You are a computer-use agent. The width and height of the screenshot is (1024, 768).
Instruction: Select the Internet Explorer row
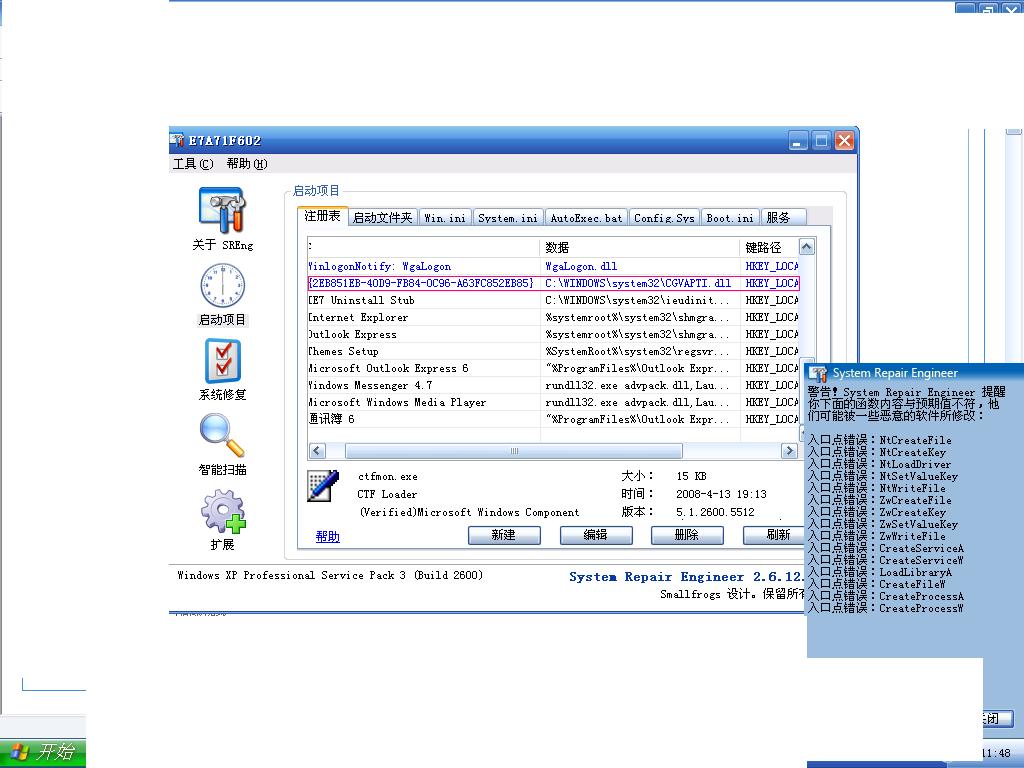click(553, 317)
